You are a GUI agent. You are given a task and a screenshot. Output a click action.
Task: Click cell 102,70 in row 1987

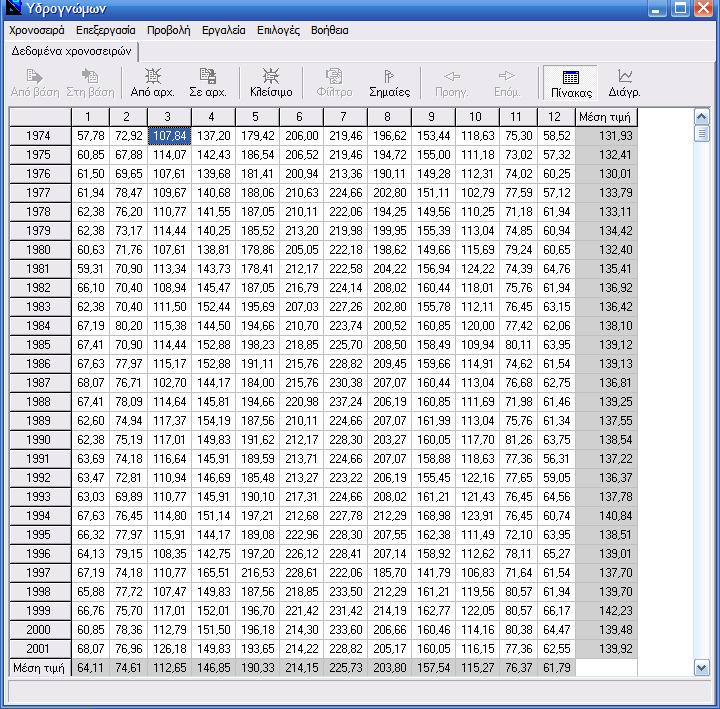pyautogui.click(x=169, y=383)
